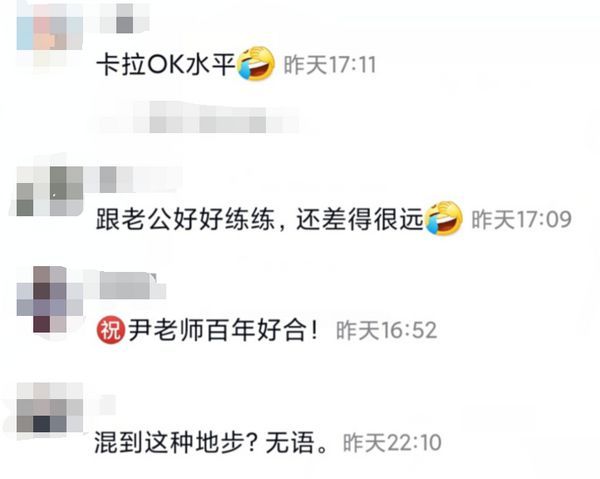
Task: Click the laughing emoji after 卡拉OK水平
Action: [256, 64]
